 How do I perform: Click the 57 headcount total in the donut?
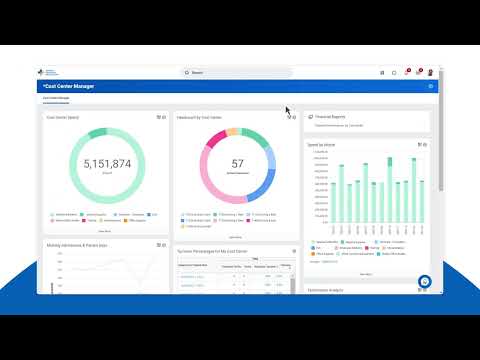tap(237, 164)
